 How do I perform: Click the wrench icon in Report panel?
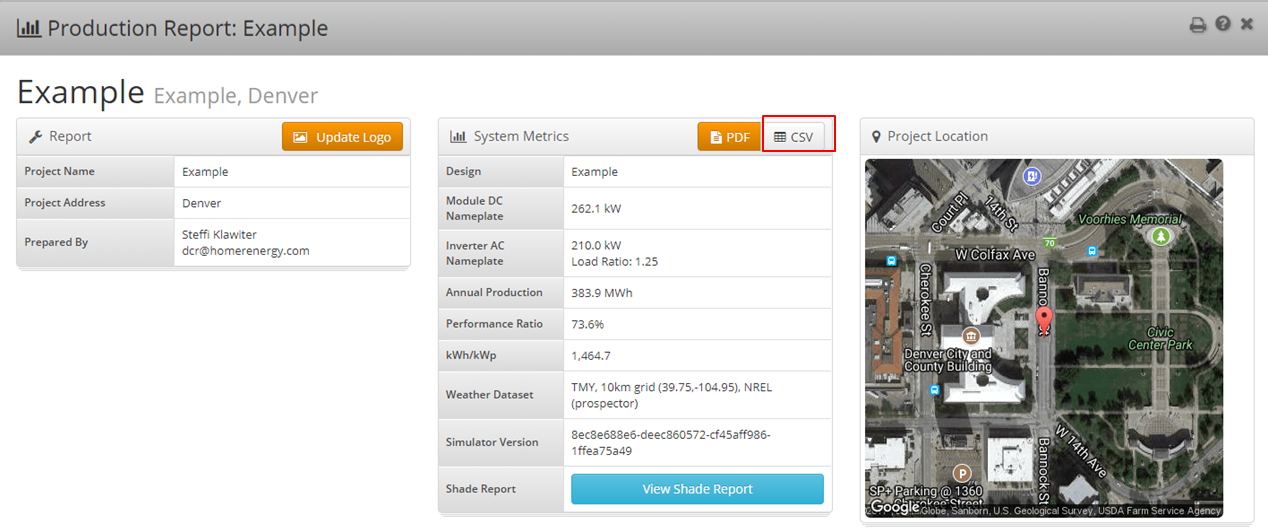(35, 137)
